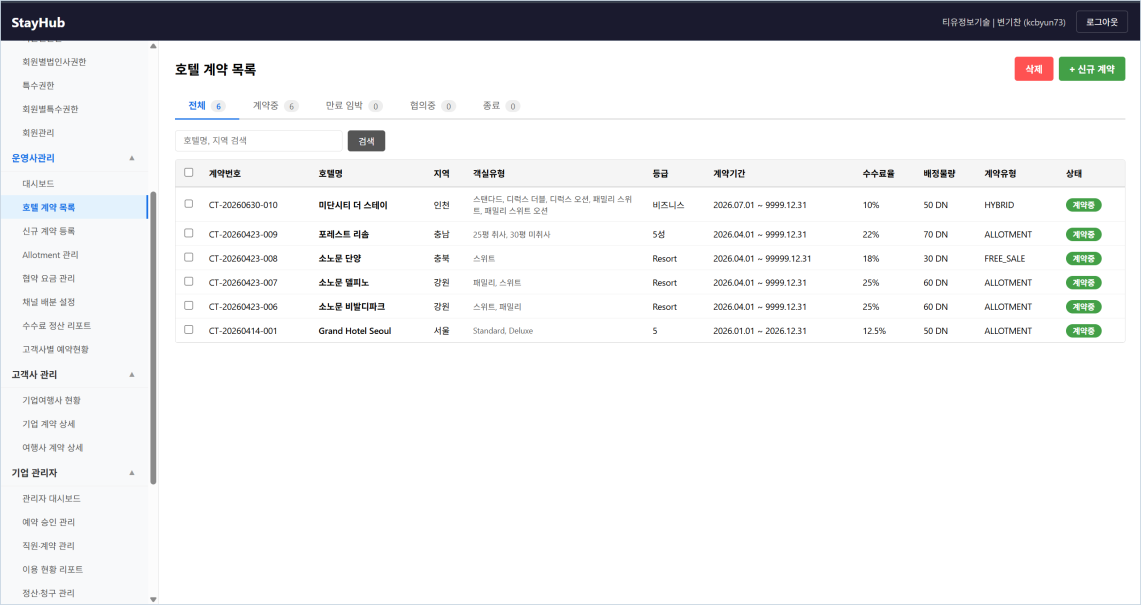
Task: Click the 계약중 status badge for HYBRID row
Action: click(1084, 205)
